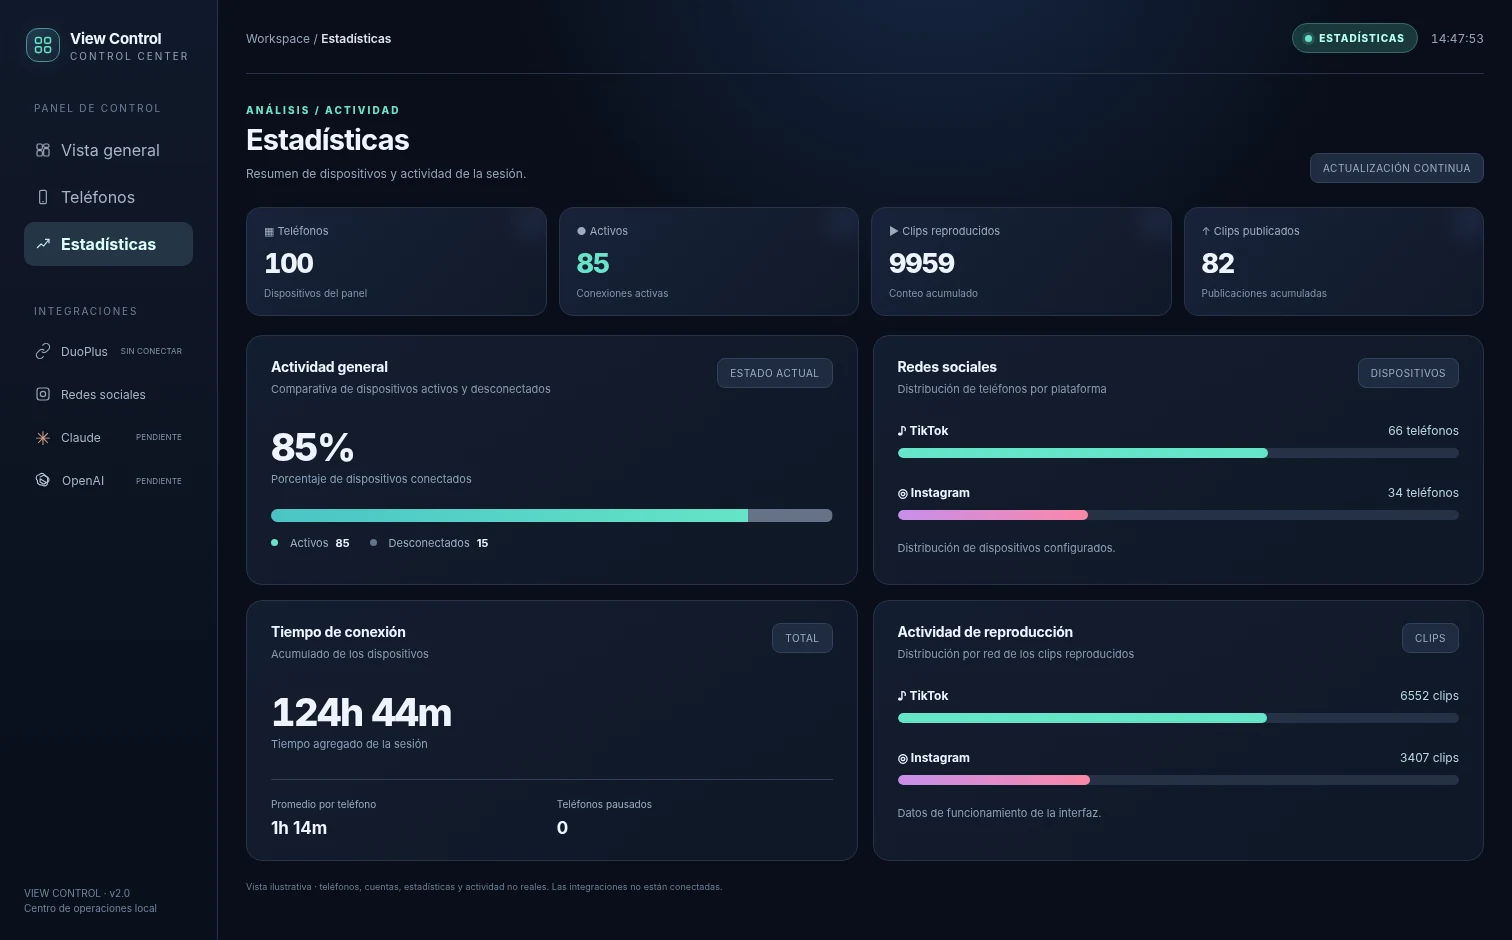Click the Workspace breadcrumb link
1512x940 pixels.
[x=278, y=39]
